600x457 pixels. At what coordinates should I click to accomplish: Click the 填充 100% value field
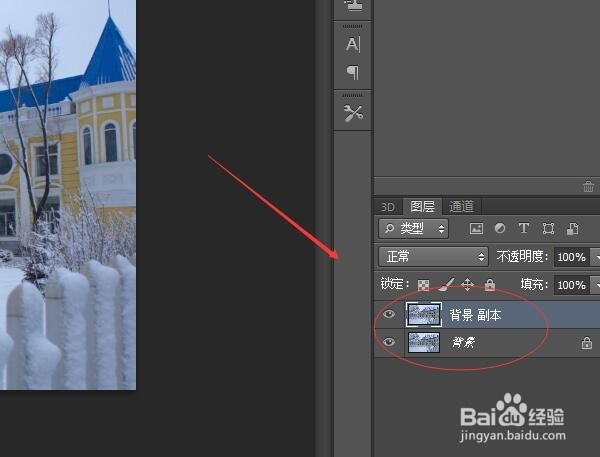pyautogui.click(x=572, y=285)
